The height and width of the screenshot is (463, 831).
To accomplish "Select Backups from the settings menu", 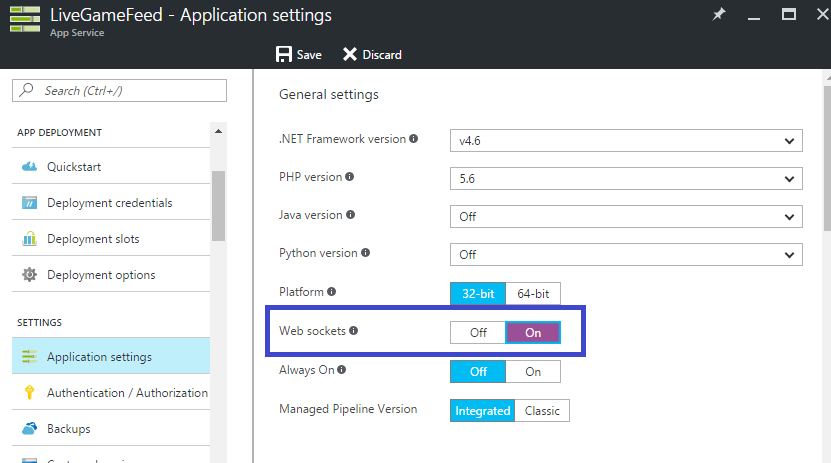I will coord(69,429).
